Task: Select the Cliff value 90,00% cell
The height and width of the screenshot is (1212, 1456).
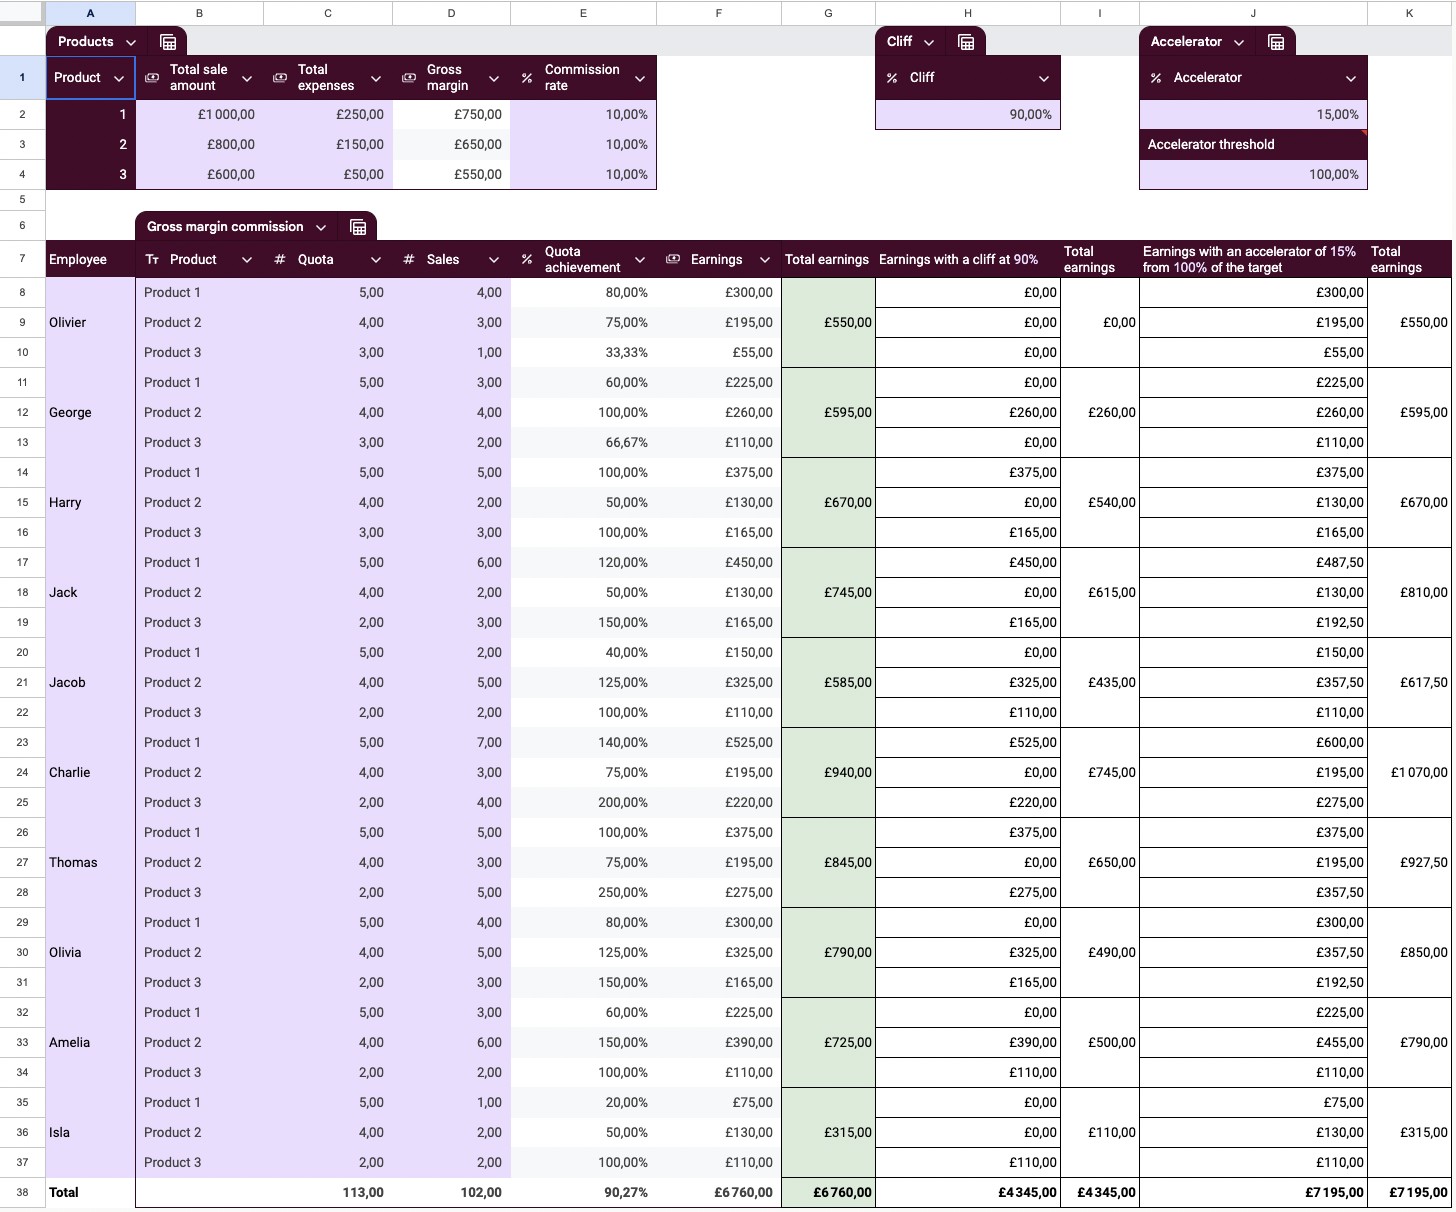Action: (x=968, y=114)
